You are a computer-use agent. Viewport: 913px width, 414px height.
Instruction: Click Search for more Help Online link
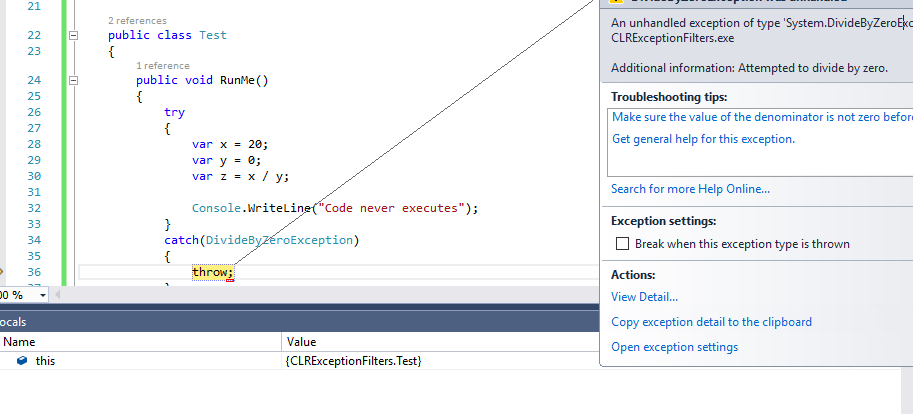pyautogui.click(x=690, y=189)
